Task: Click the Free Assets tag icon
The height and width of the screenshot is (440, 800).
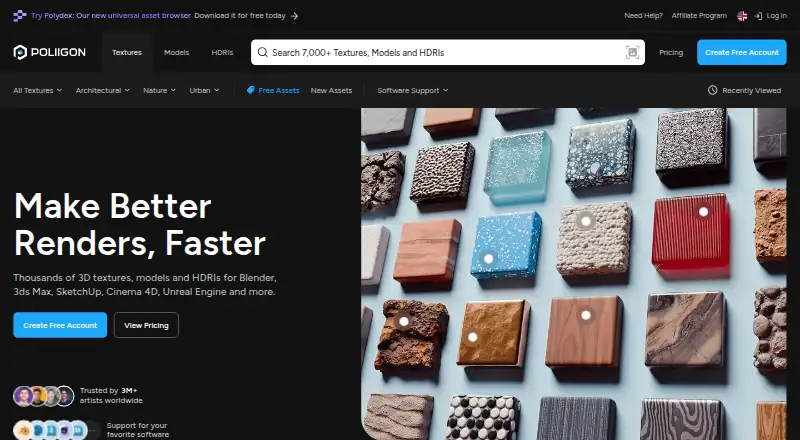Action: point(251,90)
